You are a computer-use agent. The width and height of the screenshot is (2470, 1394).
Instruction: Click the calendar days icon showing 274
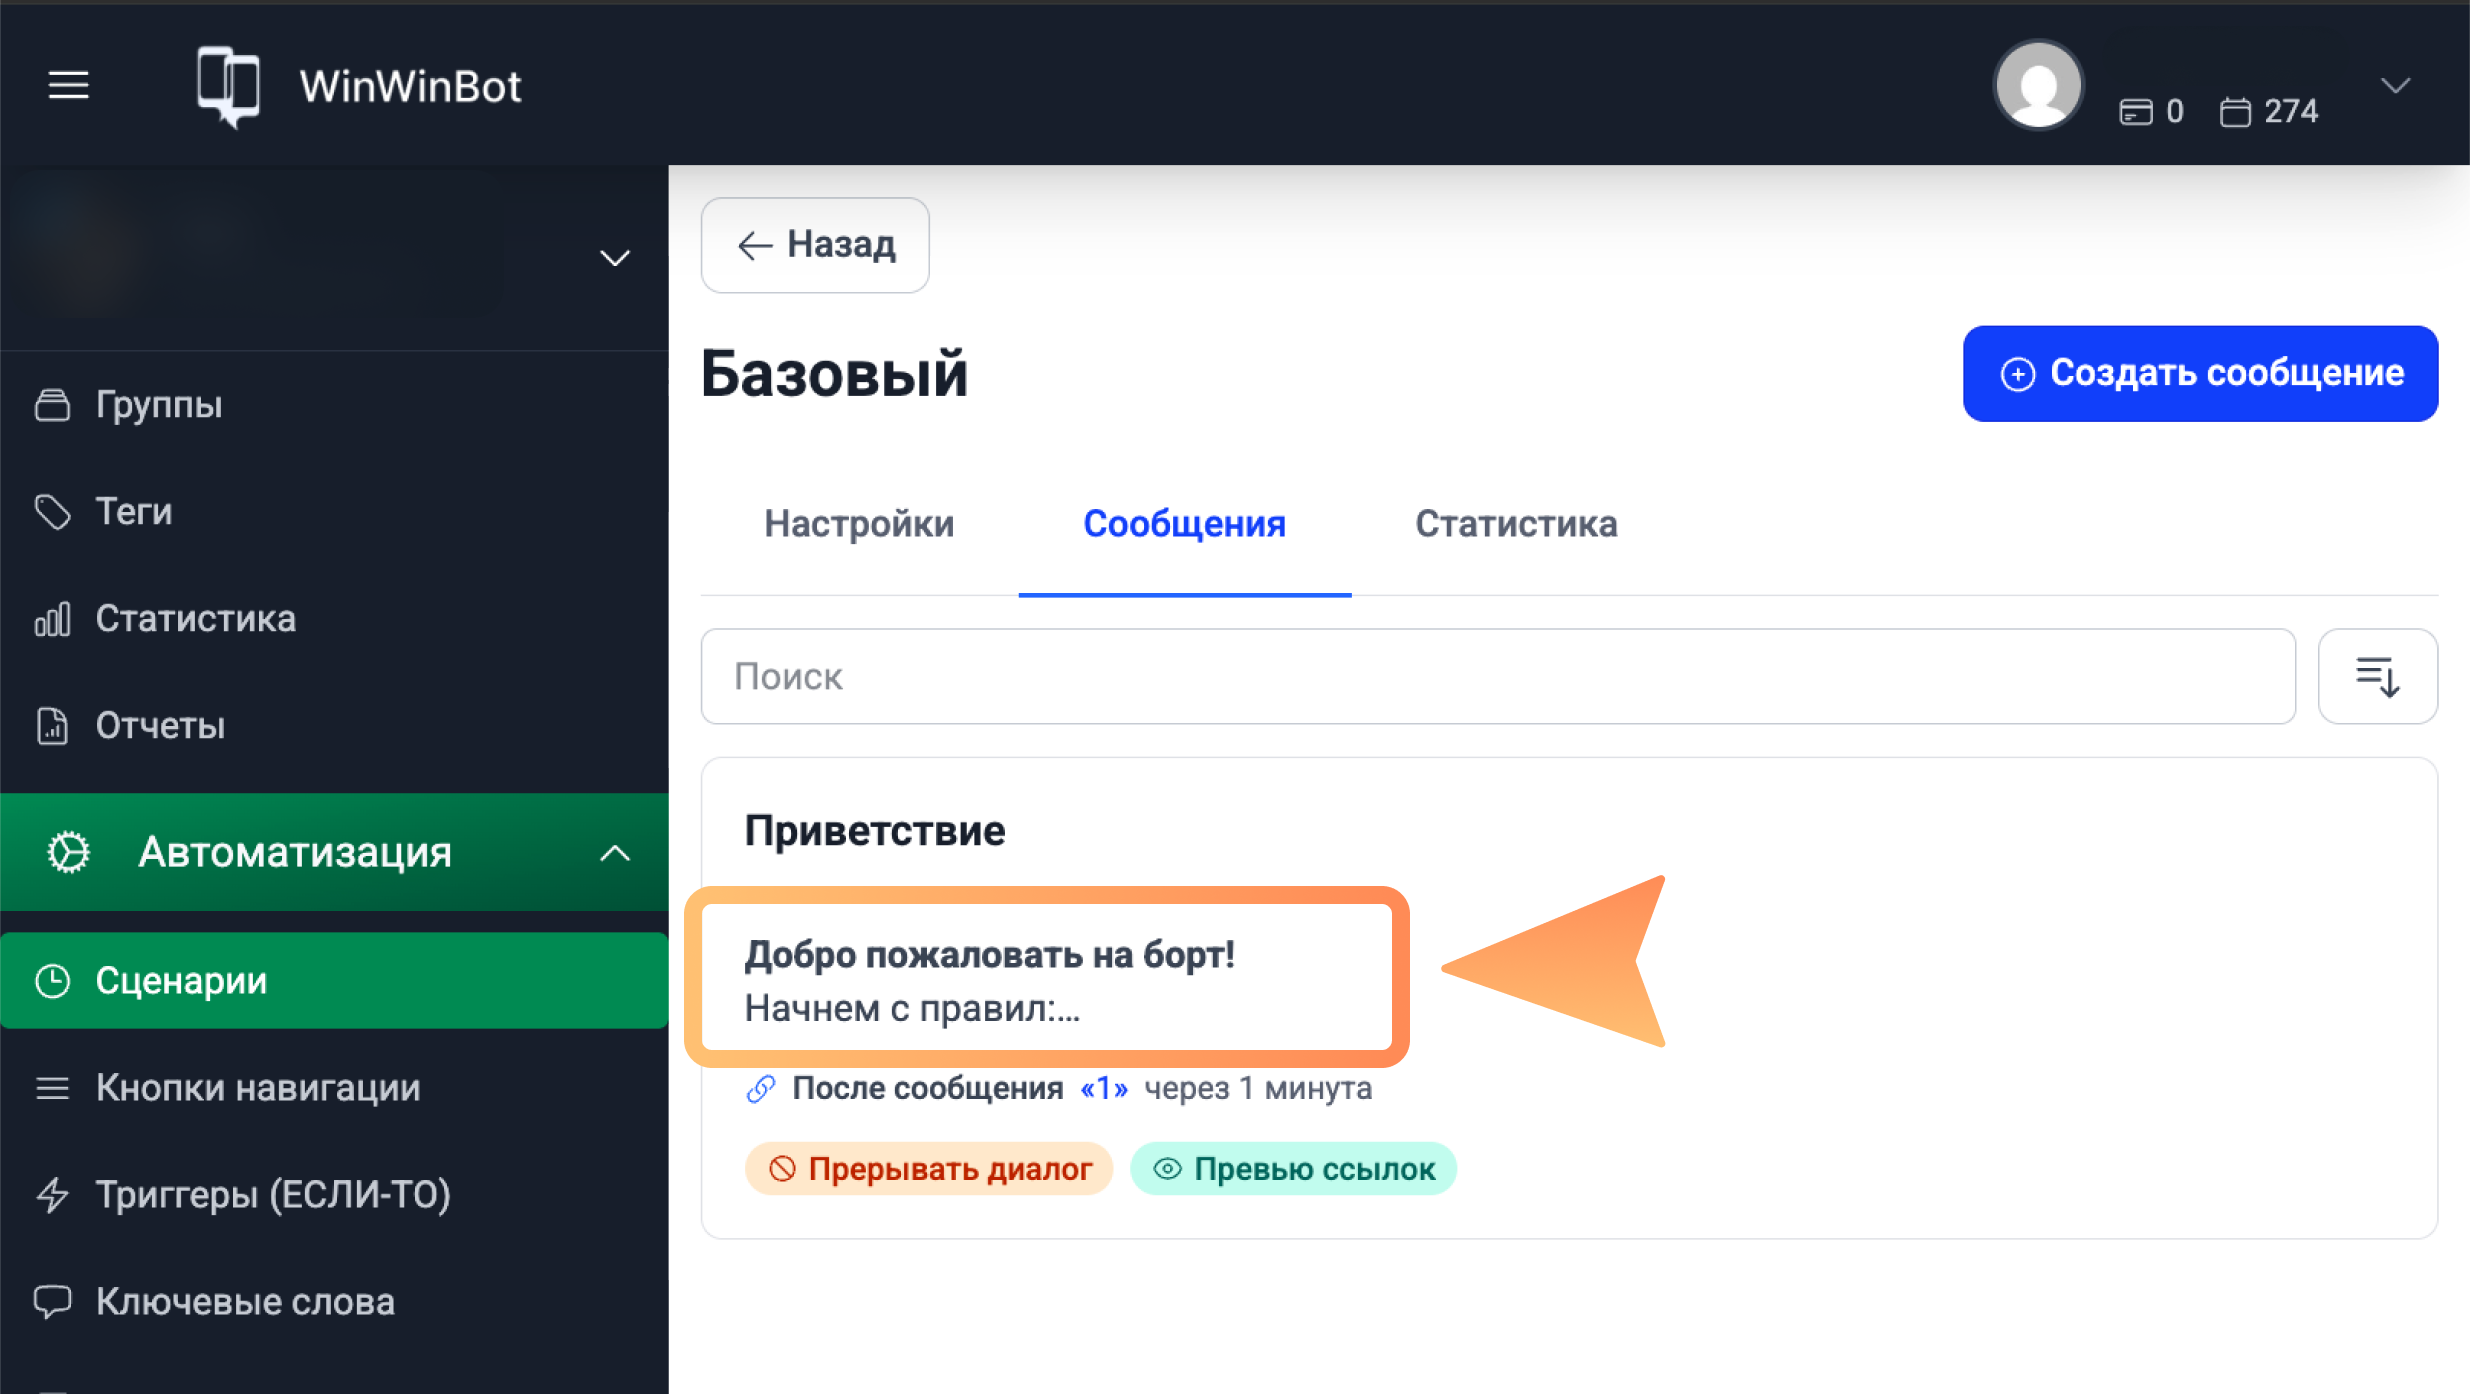pos(2235,112)
